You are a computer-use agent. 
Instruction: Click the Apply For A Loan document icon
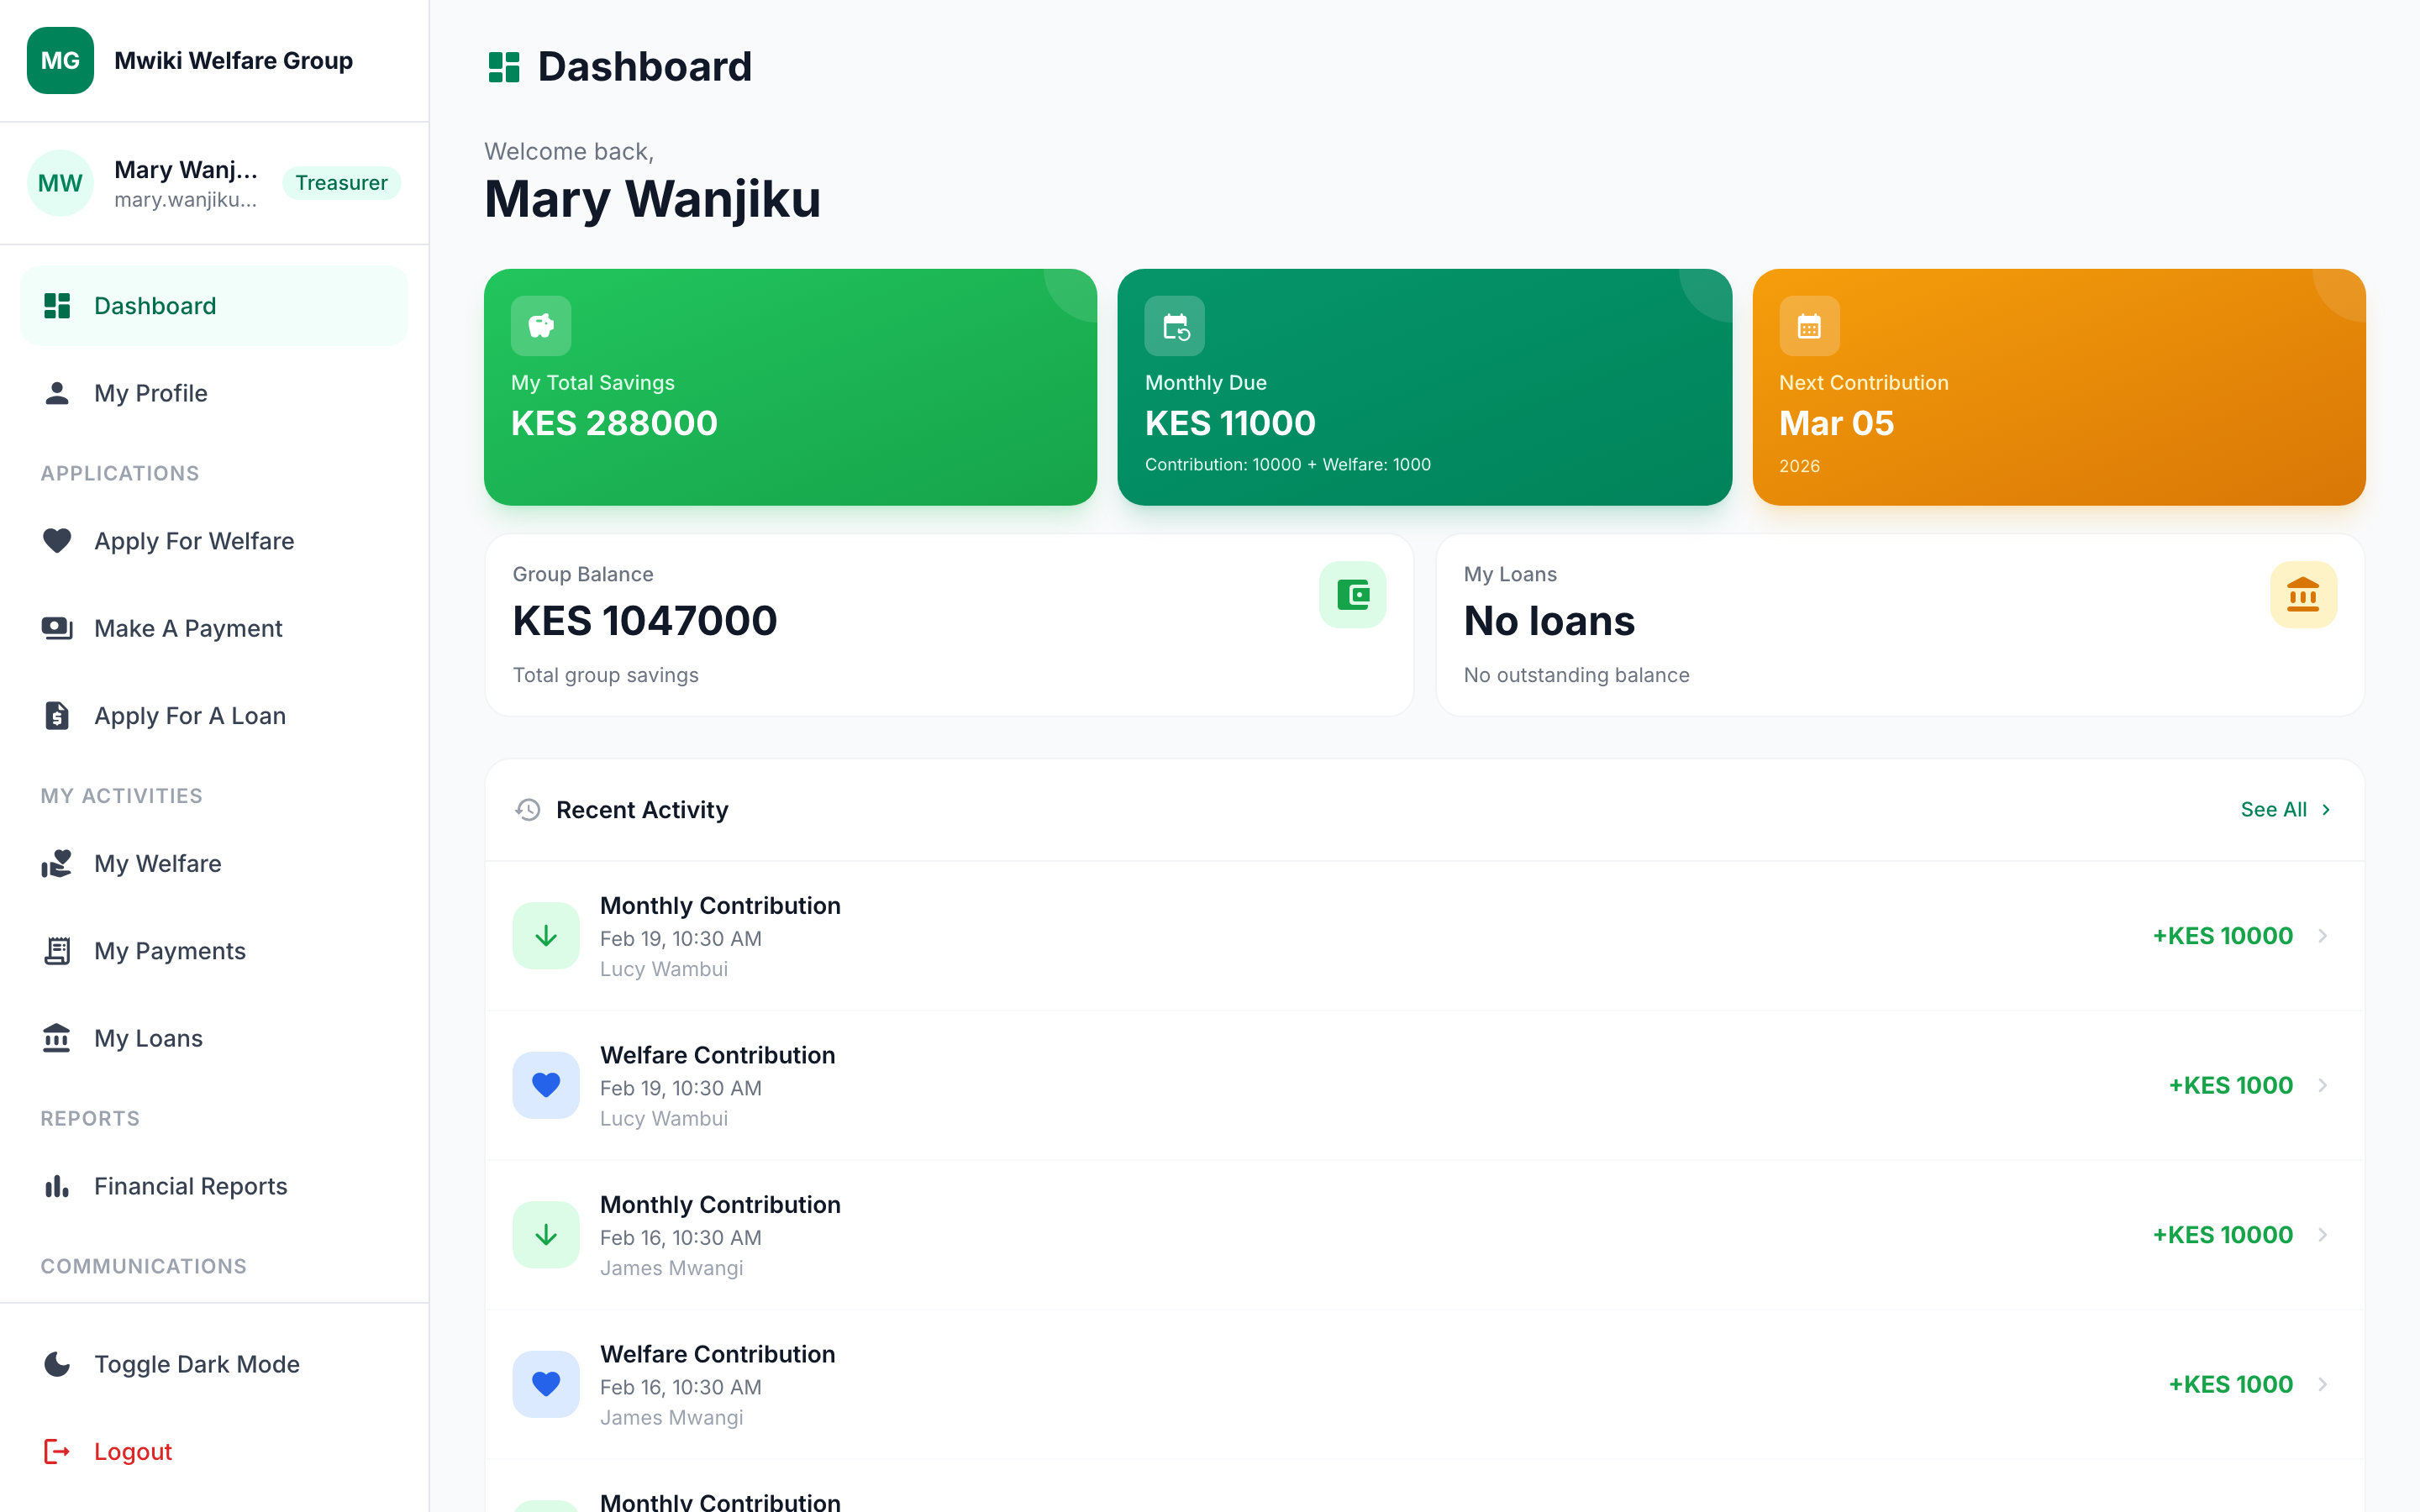[57, 715]
